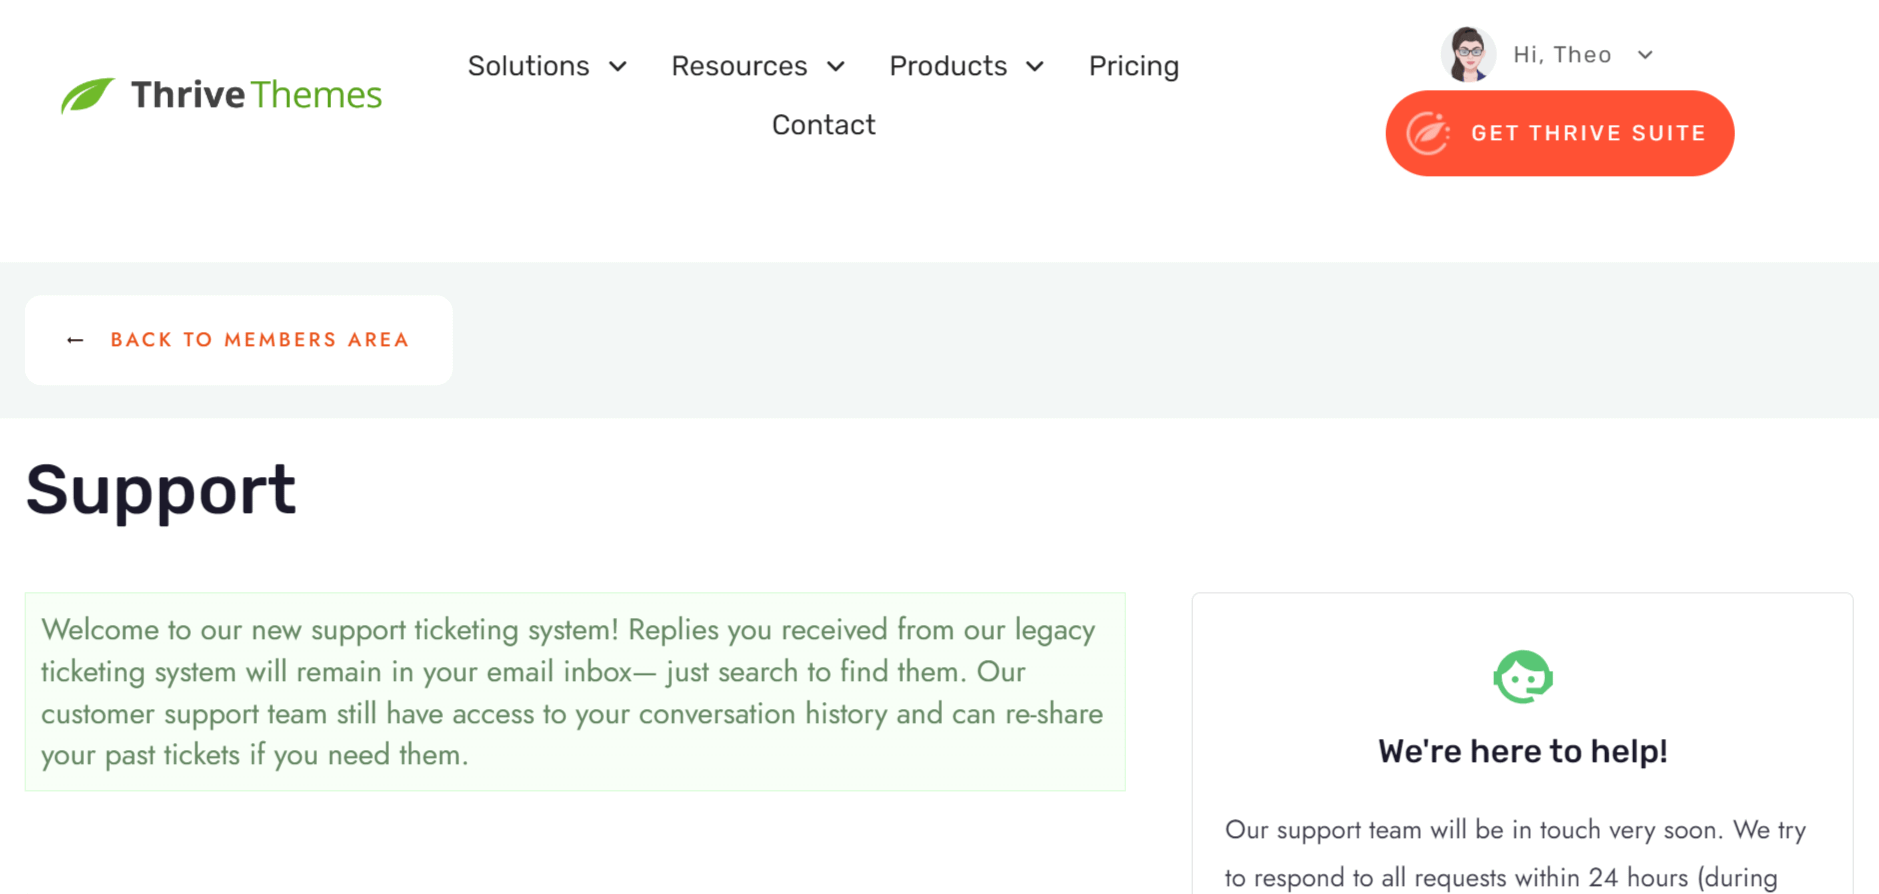This screenshot has height=894, width=1879.
Task: Open the Solutions menu item
Action: pyautogui.click(x=528, y=66)
